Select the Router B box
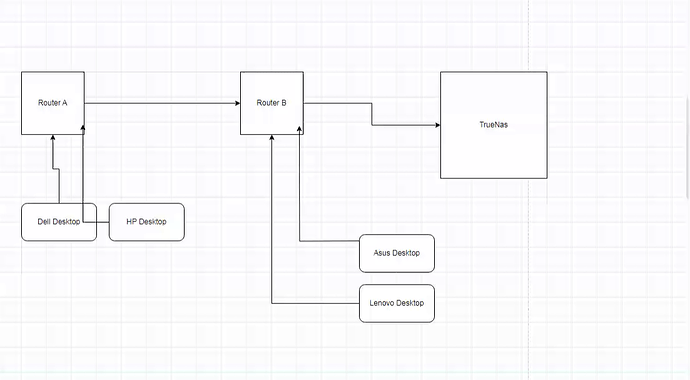 [x=272, y=103]
